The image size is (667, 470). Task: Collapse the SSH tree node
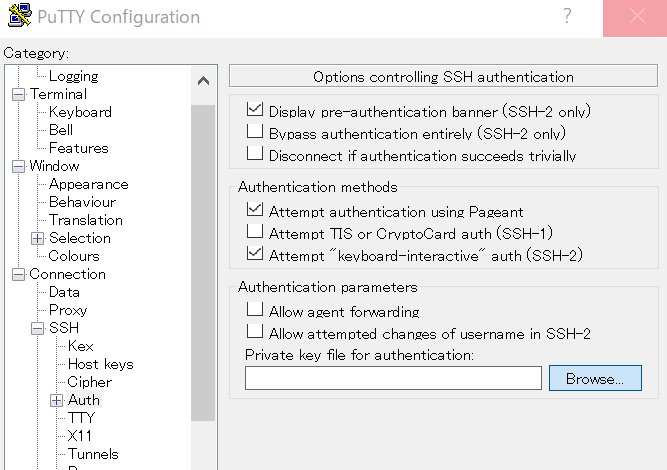point(38,328)
